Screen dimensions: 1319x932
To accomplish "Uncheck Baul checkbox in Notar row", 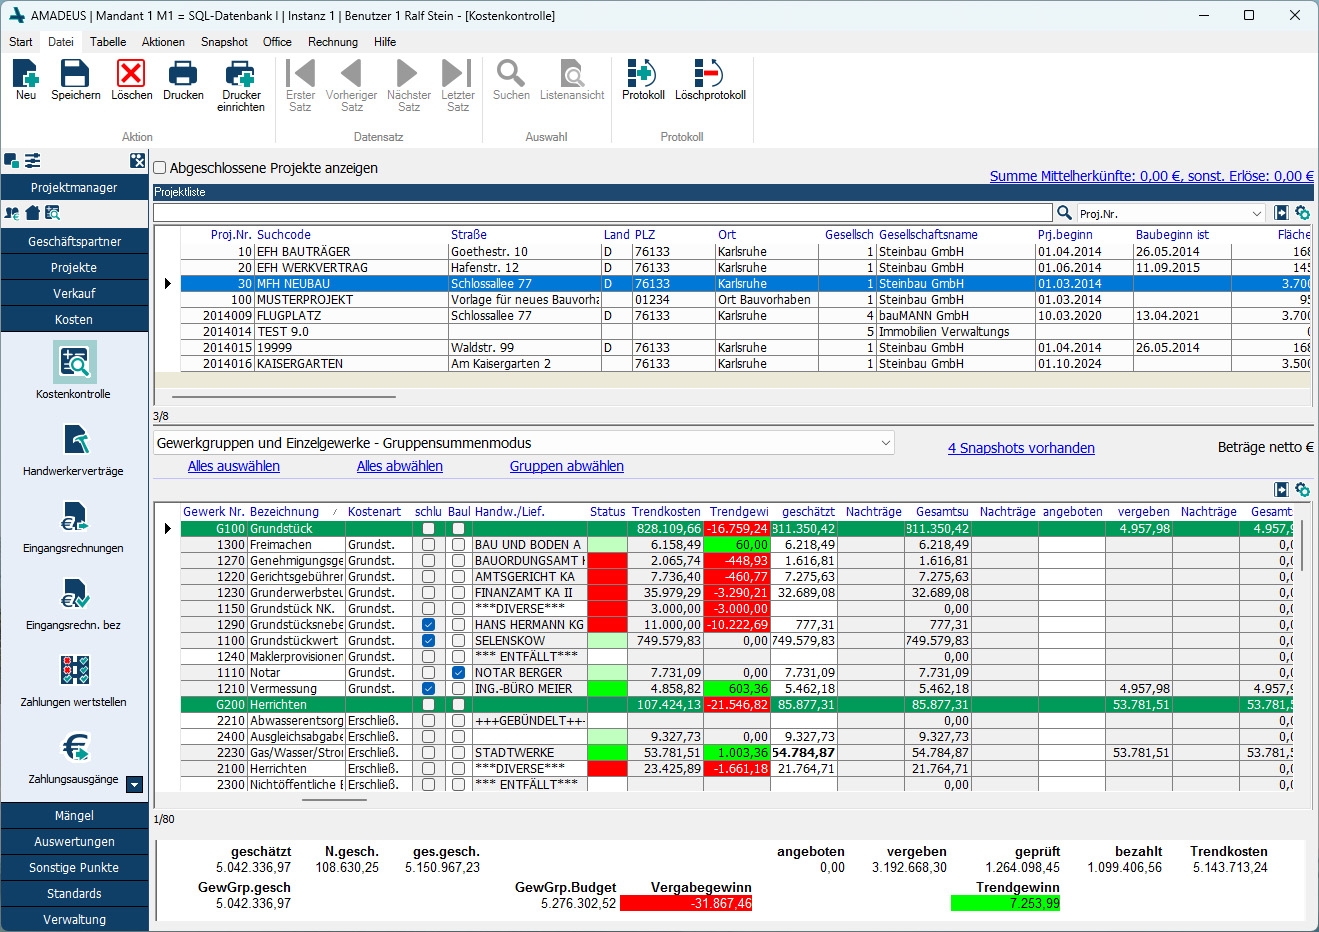I will 458,673.
